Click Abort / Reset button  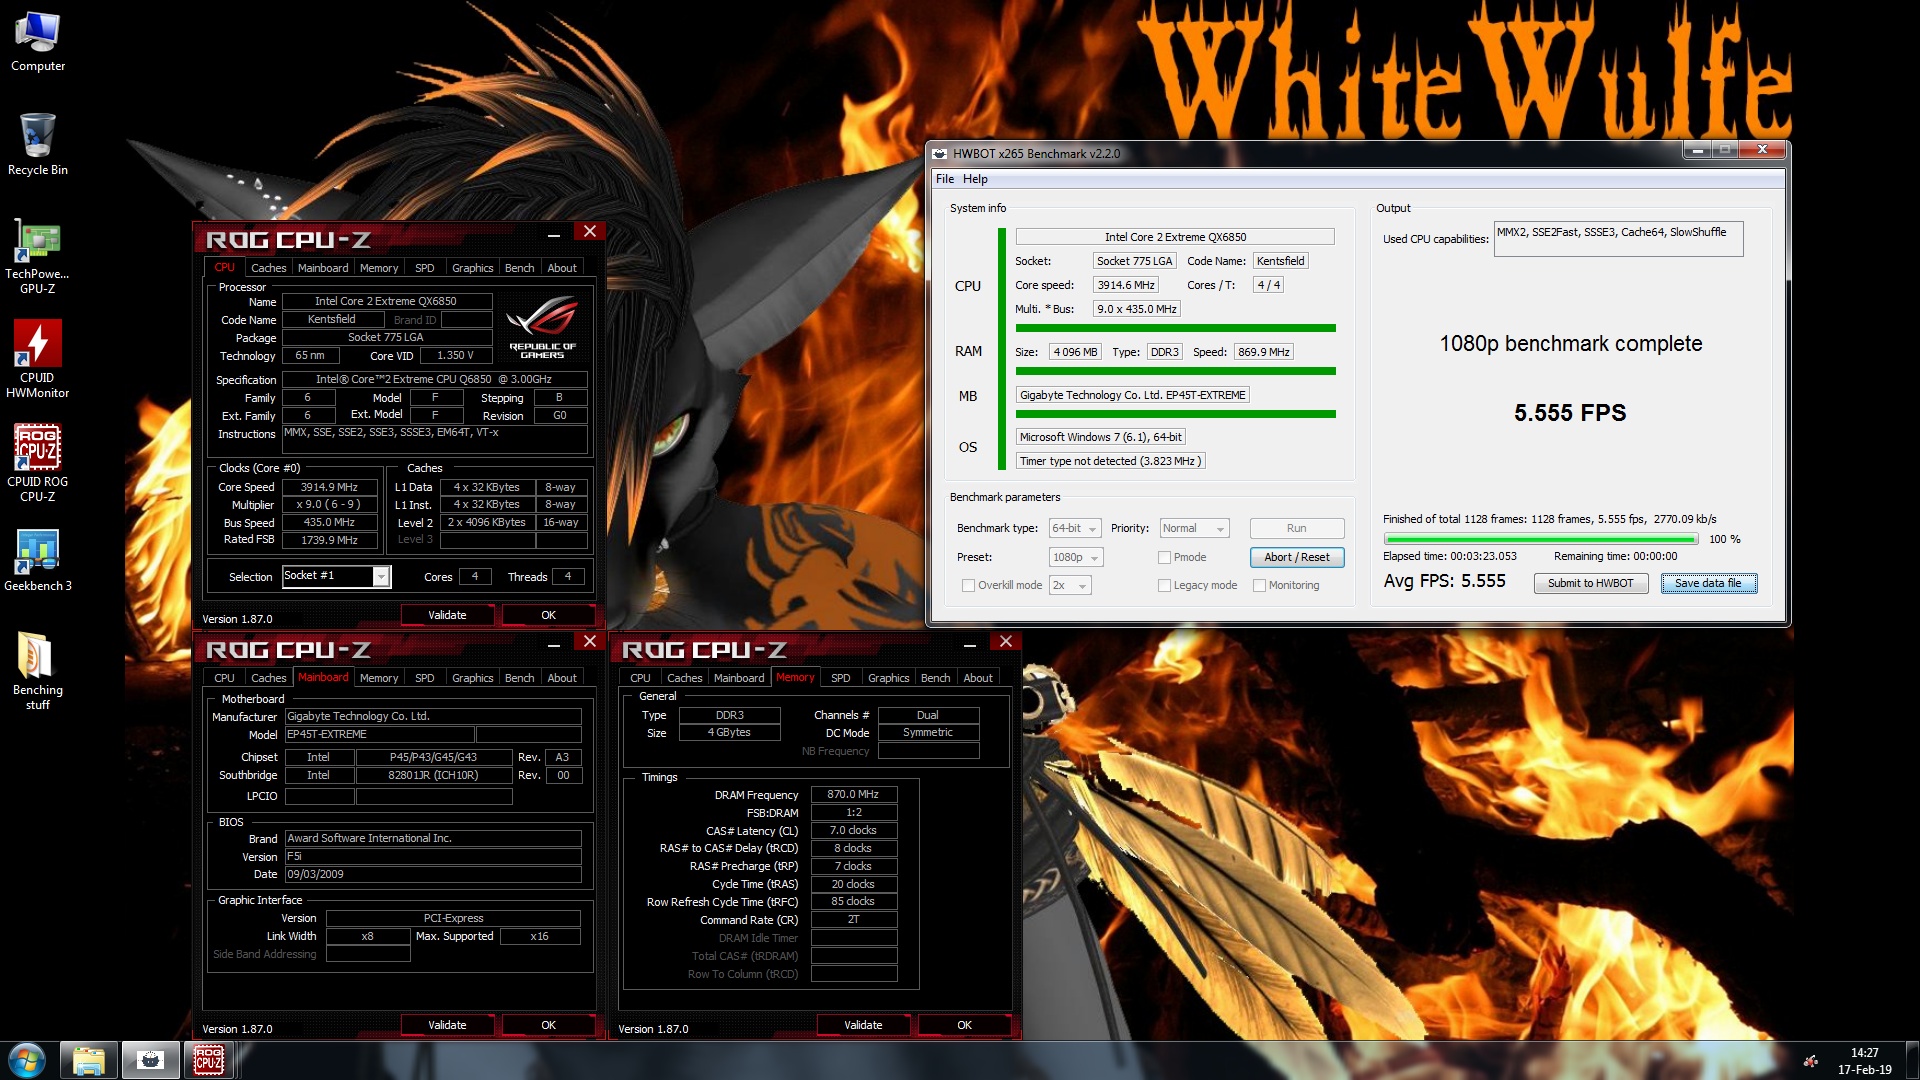[x=1296, y=557]
